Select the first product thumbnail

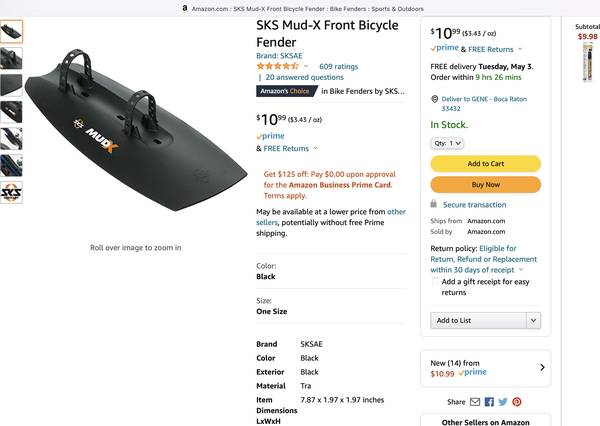(x=11, y=32)
